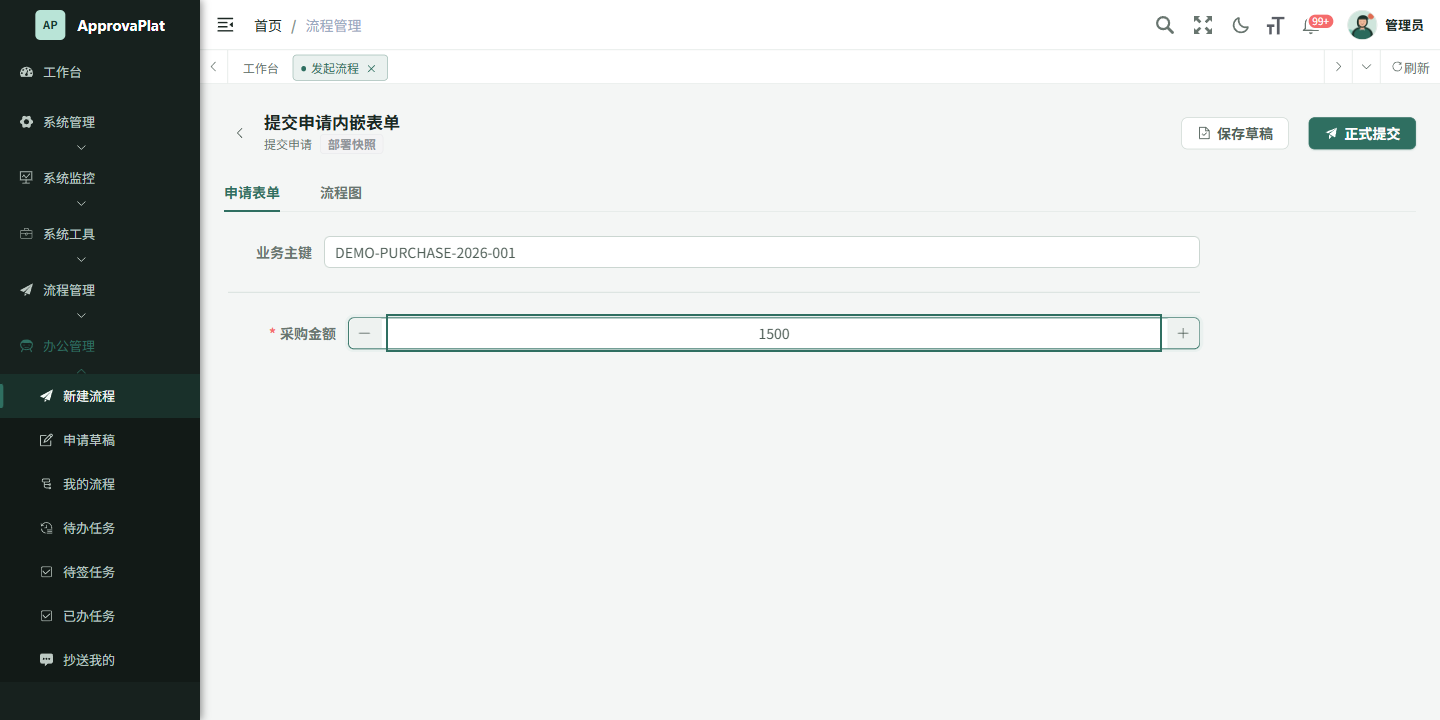
Task: Open 新建流程 in sidebar
Action: click(x=100, y=396)
